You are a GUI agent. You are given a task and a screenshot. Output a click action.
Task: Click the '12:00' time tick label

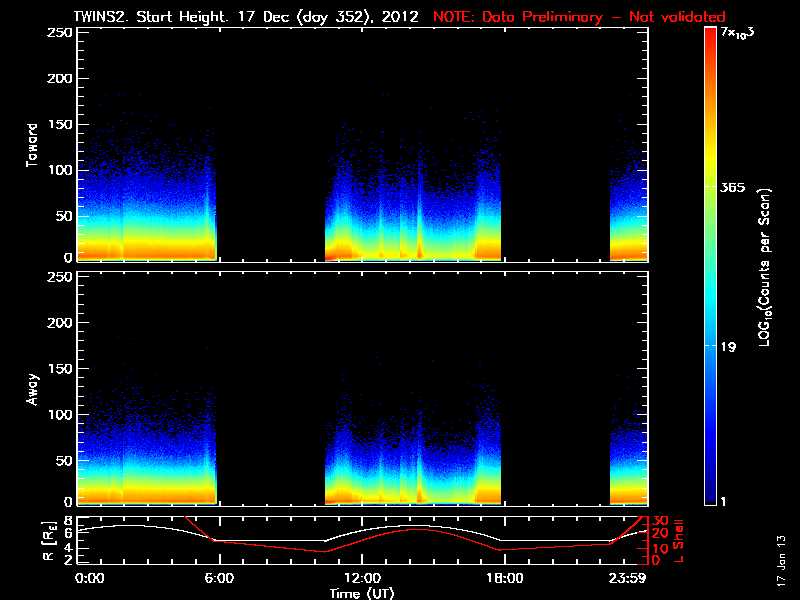[362, 579]
